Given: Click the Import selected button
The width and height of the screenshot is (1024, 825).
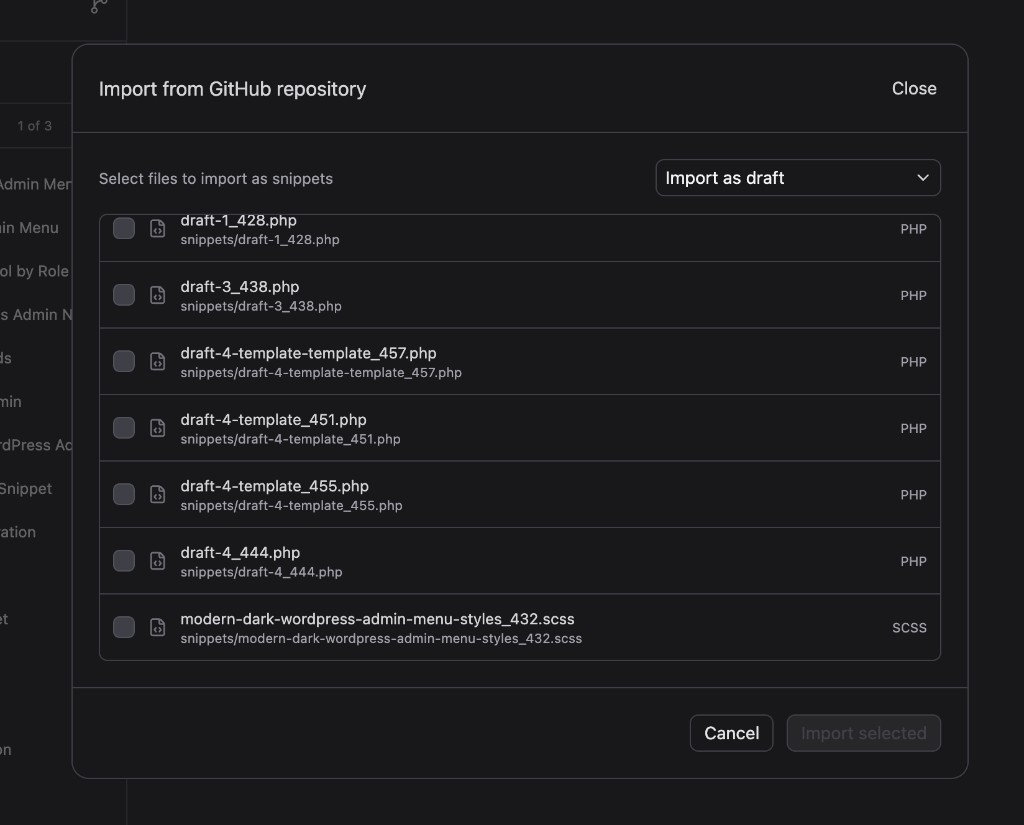Looking at the screenshot, I should (863, 732).
